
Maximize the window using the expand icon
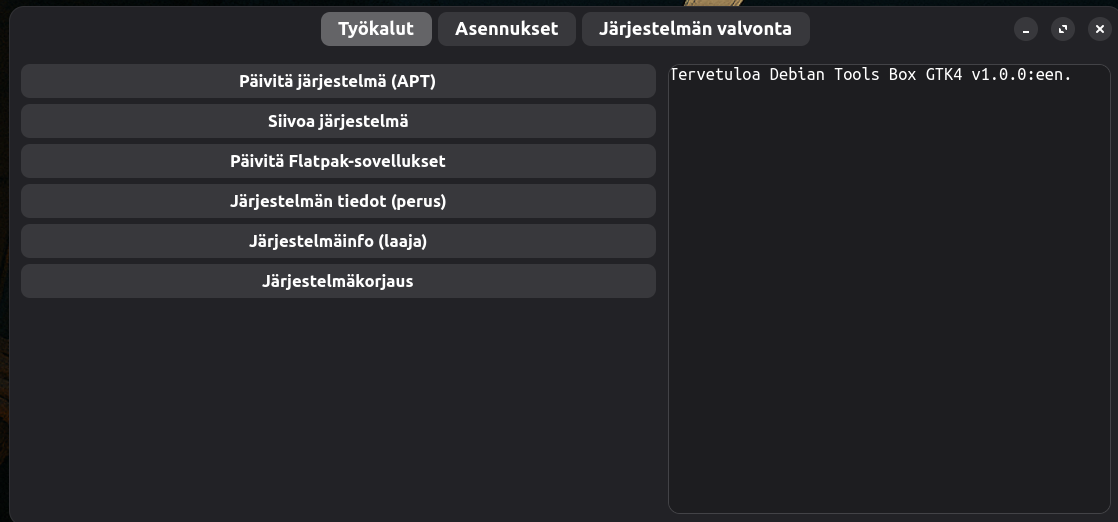coord(1063,29)
